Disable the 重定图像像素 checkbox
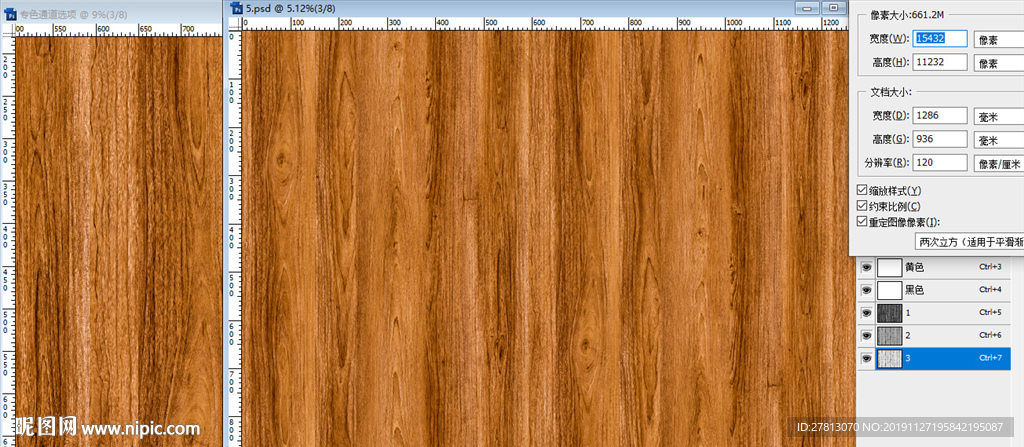Screen dimensions: 1024x447 862,222
